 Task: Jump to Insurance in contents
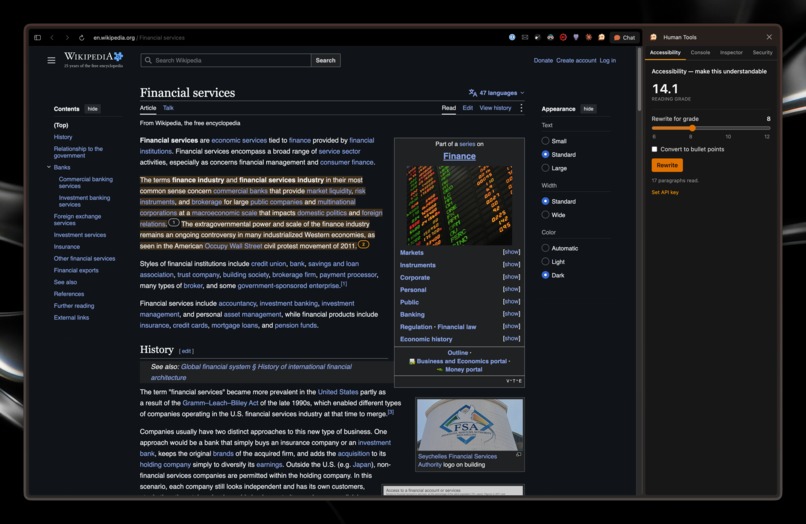tap(67, 247)
